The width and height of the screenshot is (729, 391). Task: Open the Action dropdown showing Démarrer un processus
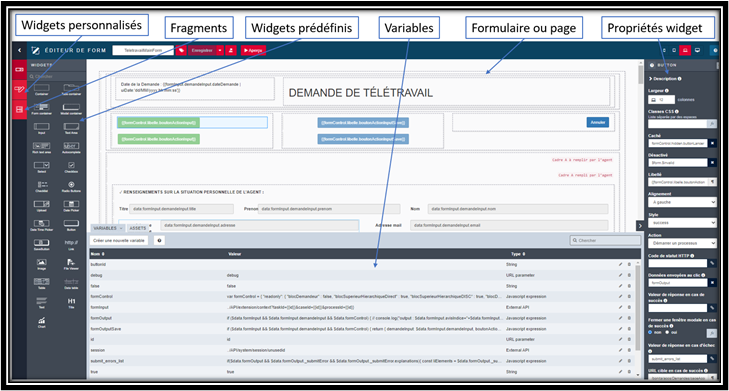[x=683, y=243]
